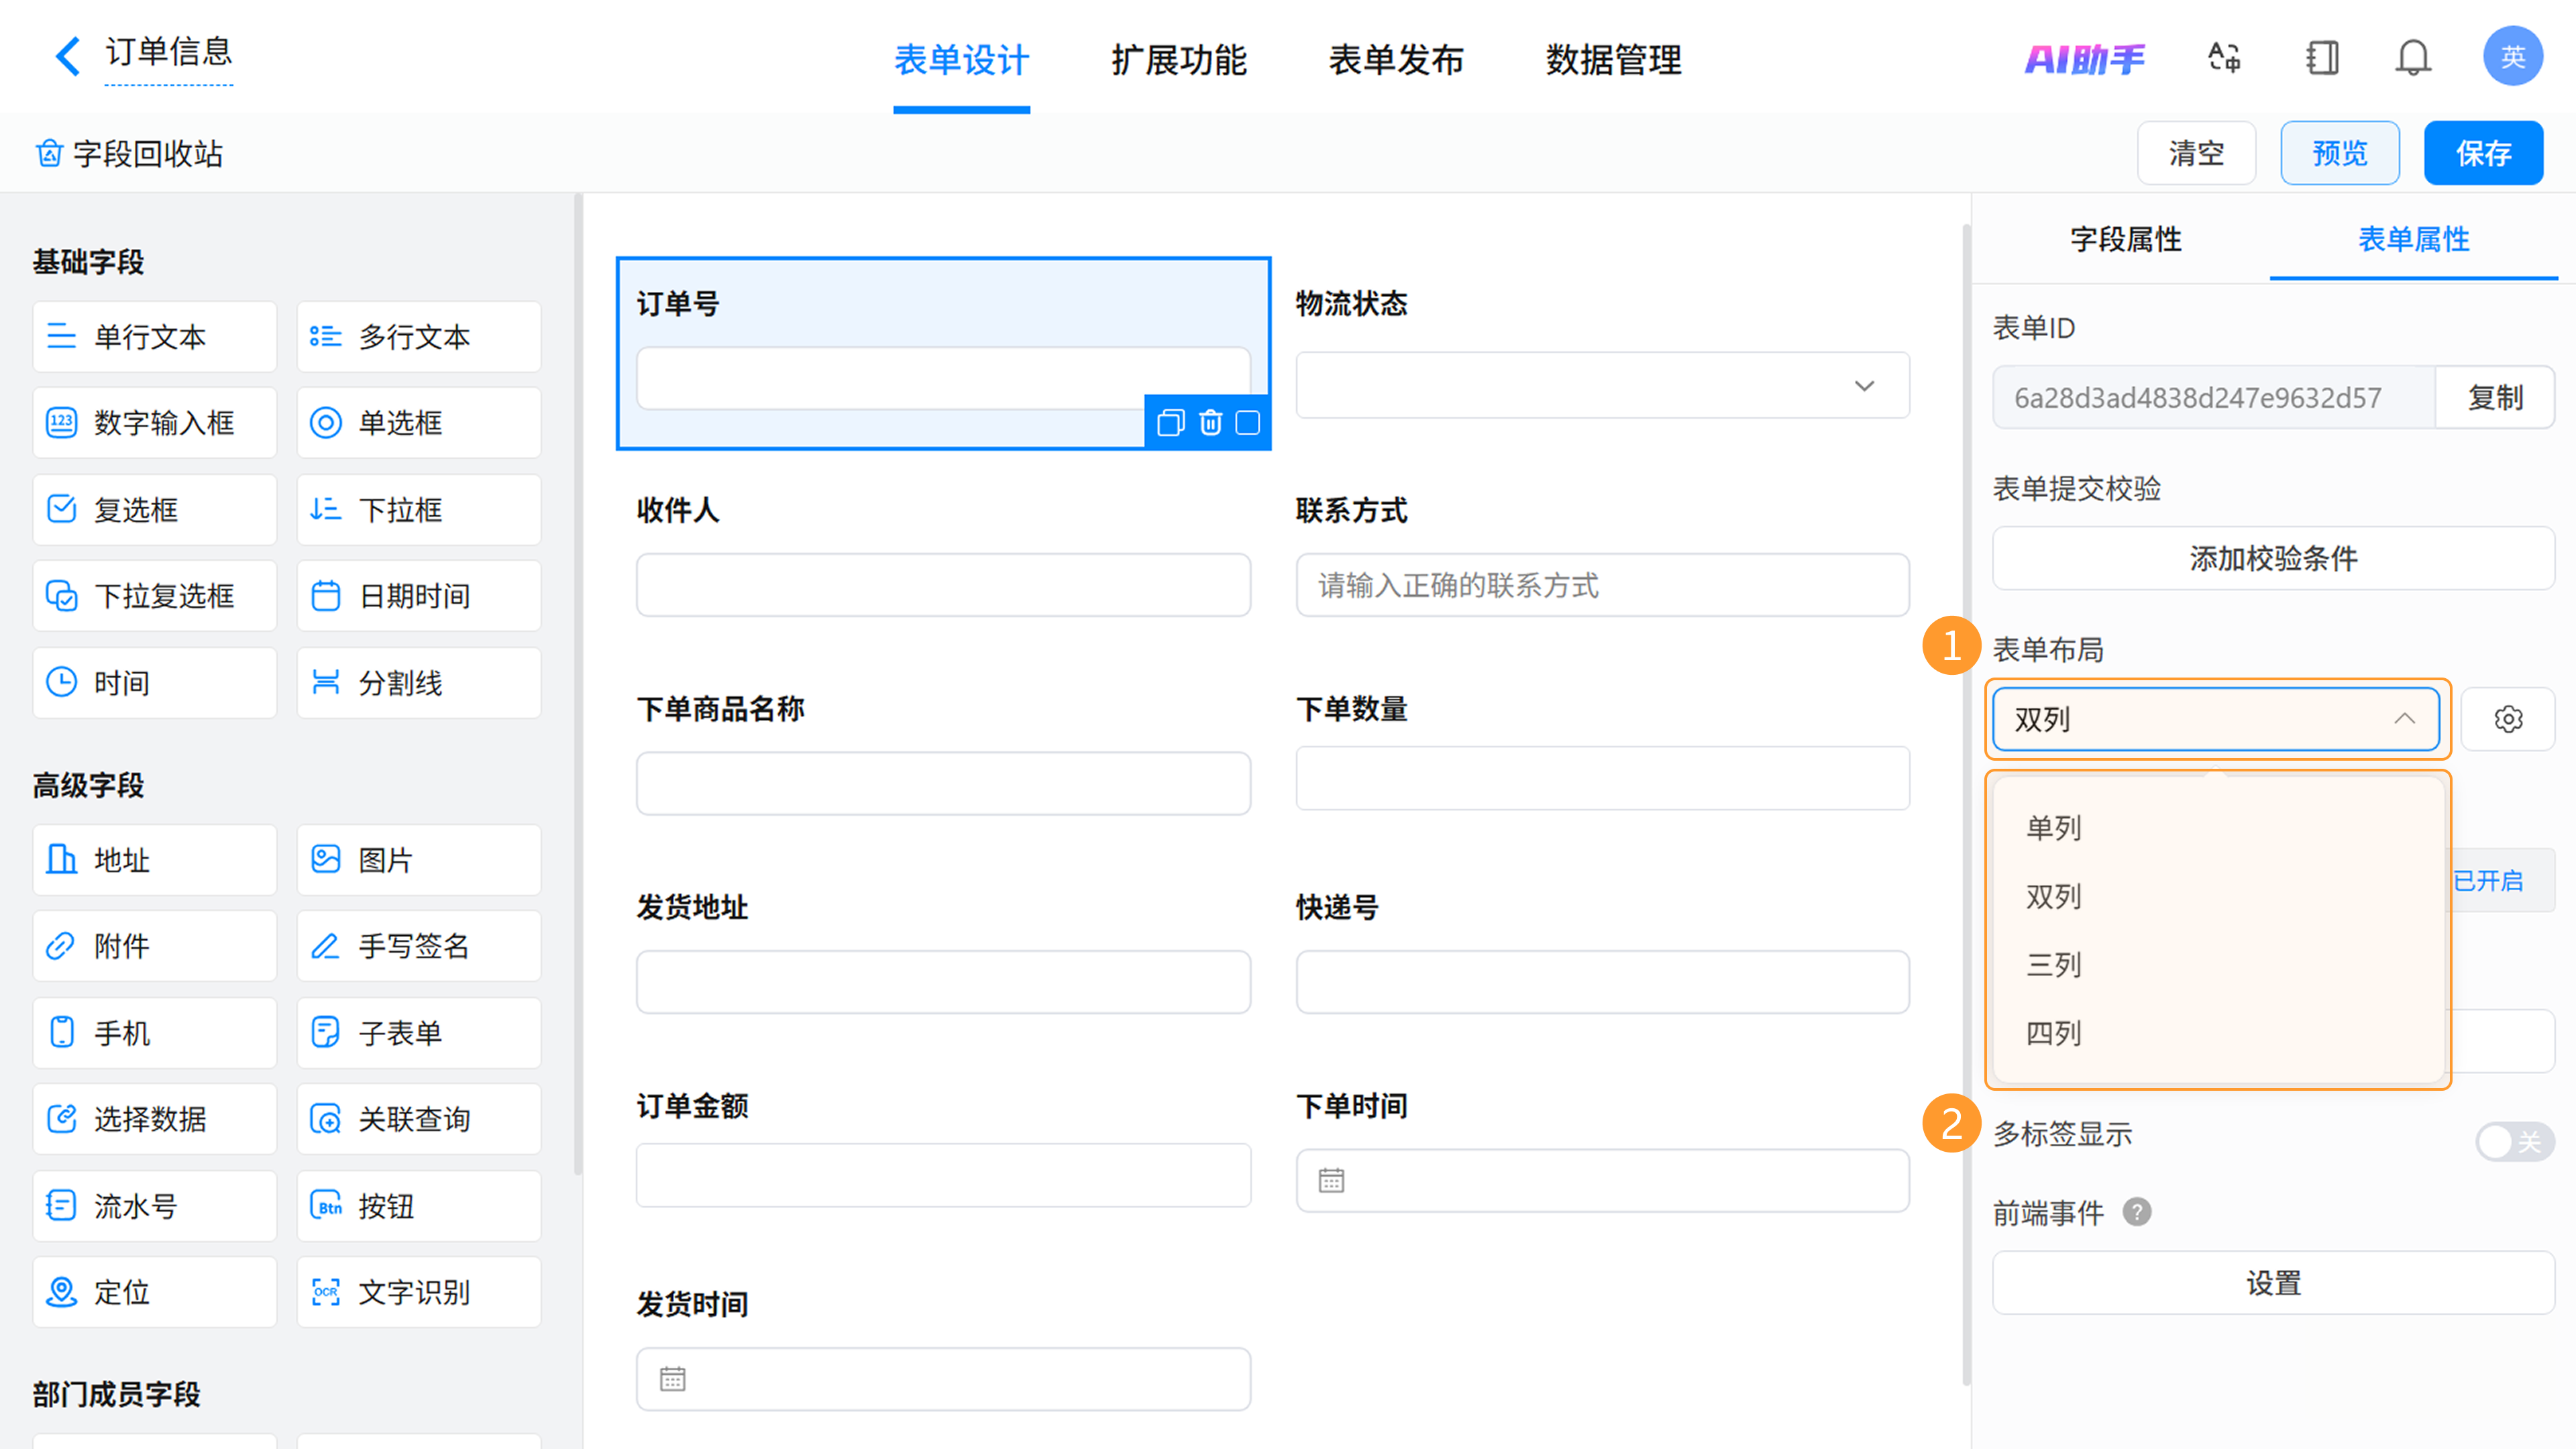The width and height of the screenshot is (2576, 1449).
Task: Copy the selected 订单号 field
Action: (1170, 423)
